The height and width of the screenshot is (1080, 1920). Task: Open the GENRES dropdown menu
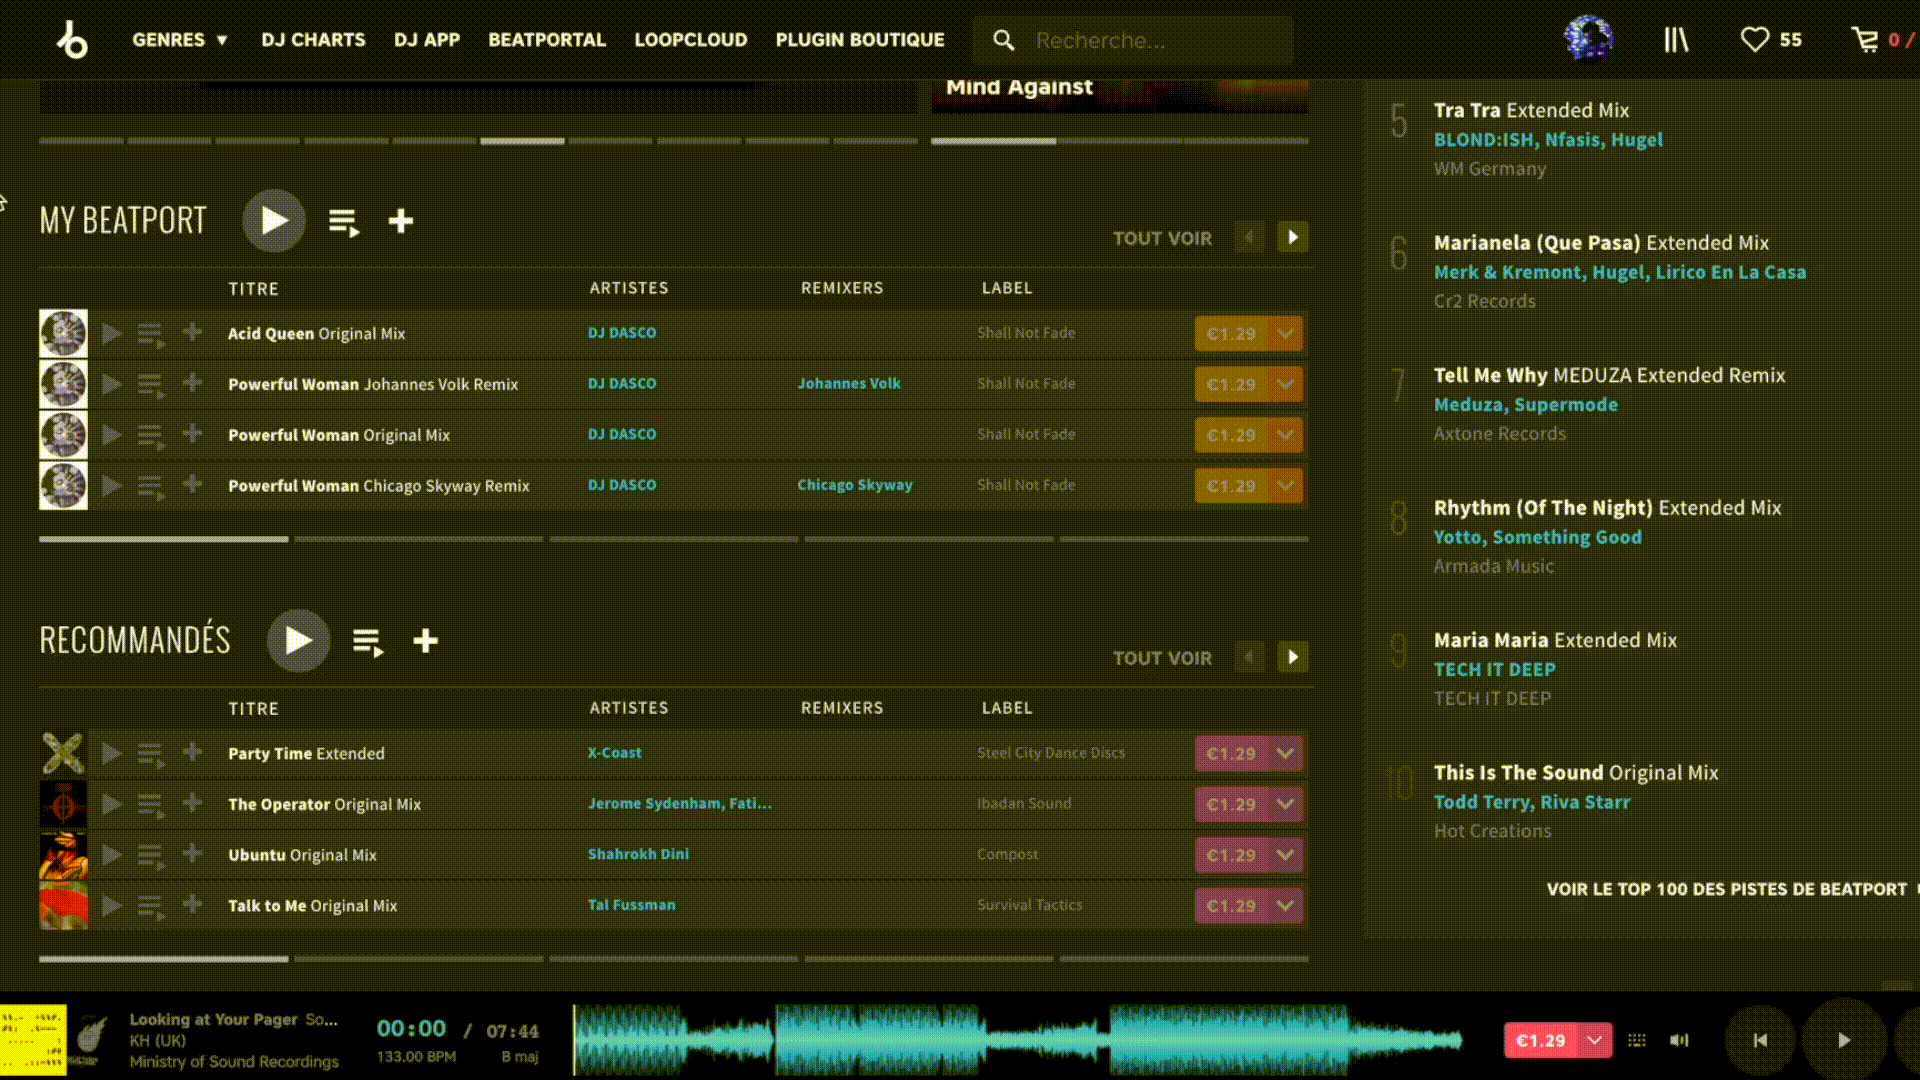click(x=180, y=40)
